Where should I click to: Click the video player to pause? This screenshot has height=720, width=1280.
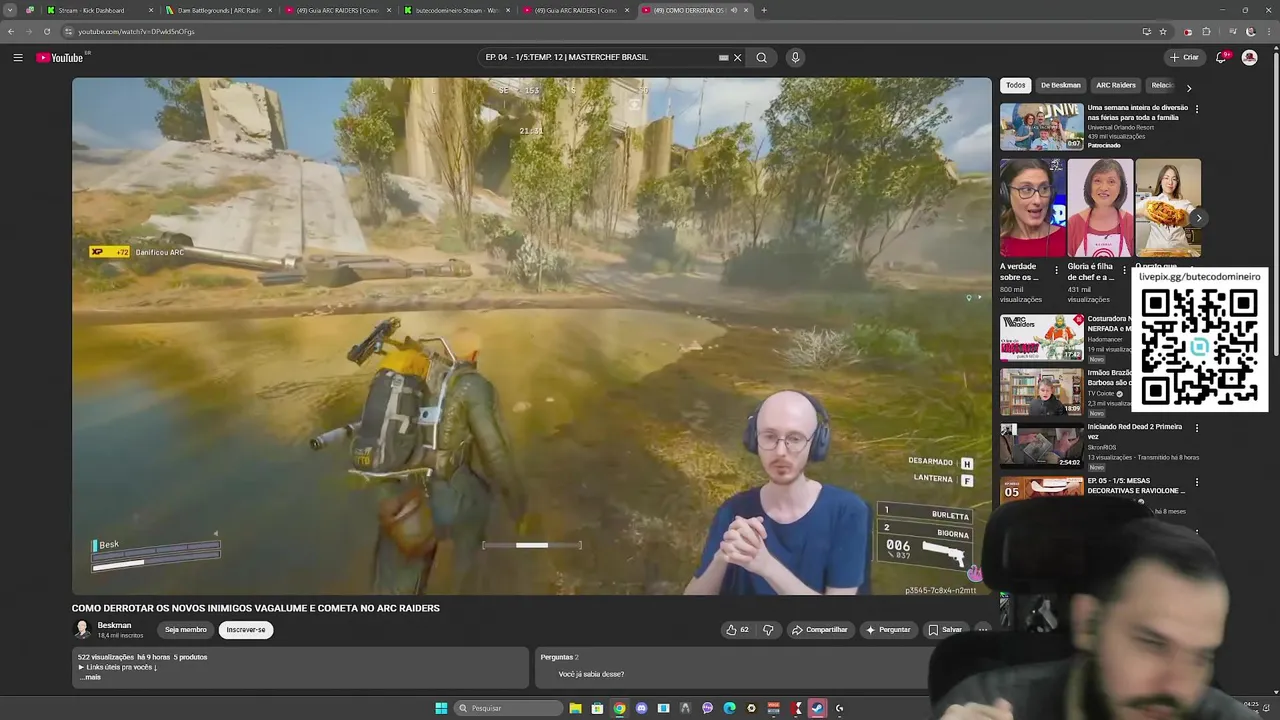click(x=531, y=336)
